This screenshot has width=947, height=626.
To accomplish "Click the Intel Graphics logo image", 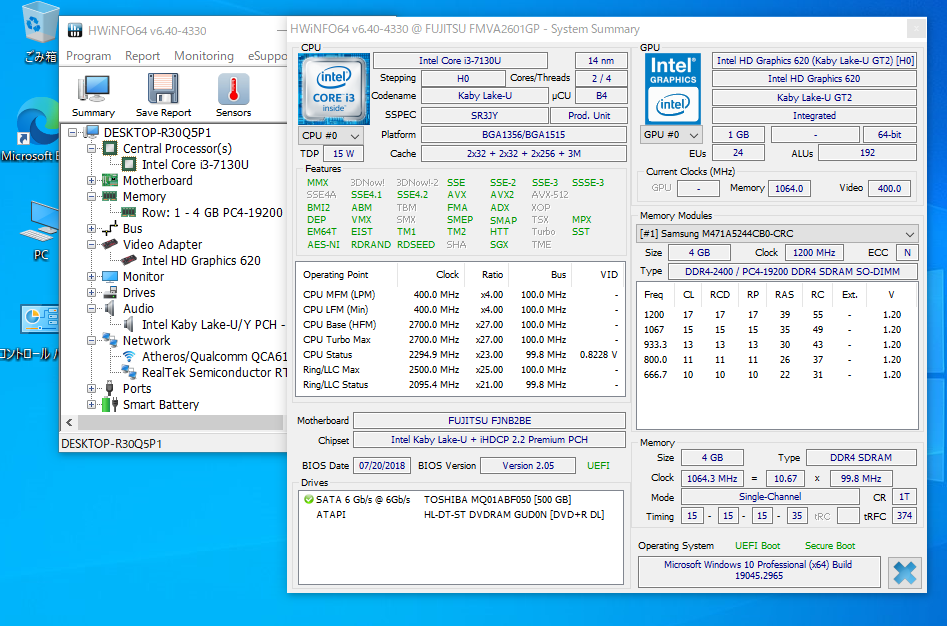I will tap(672, 87).
